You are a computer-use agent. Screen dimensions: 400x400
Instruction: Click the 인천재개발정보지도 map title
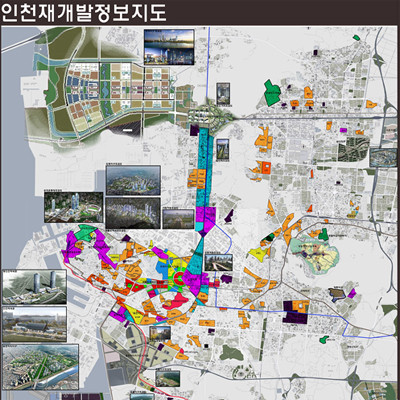83,12
